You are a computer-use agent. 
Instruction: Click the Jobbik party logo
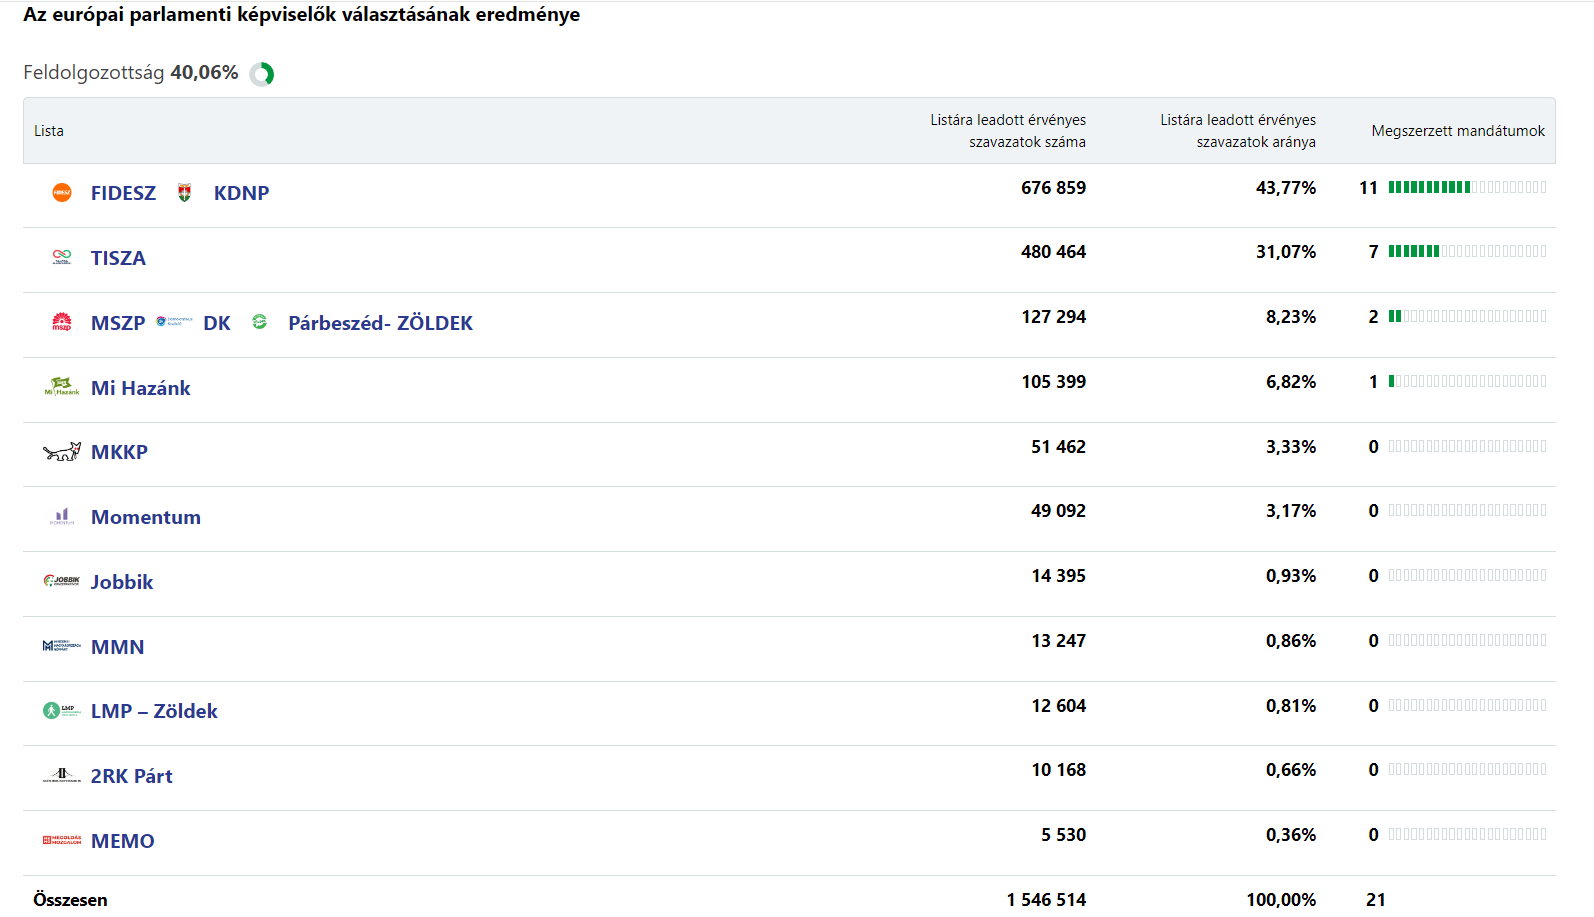tap(62, 581)
